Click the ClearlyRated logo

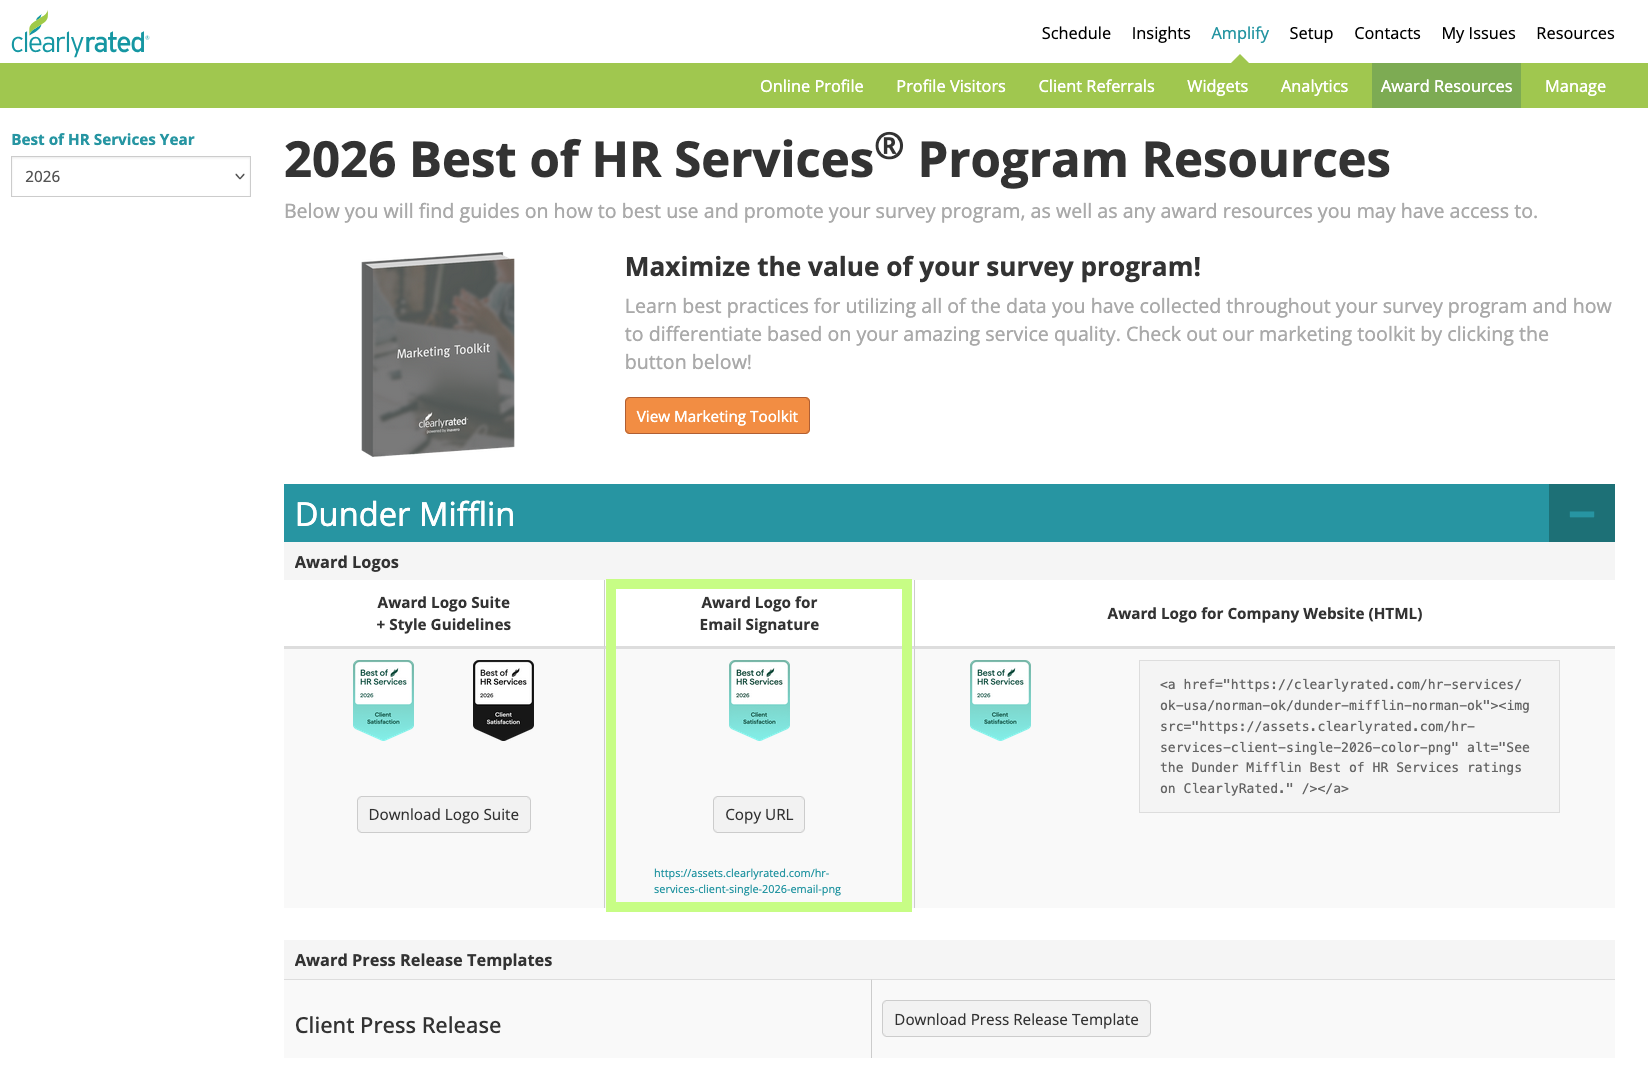[80, 36]
